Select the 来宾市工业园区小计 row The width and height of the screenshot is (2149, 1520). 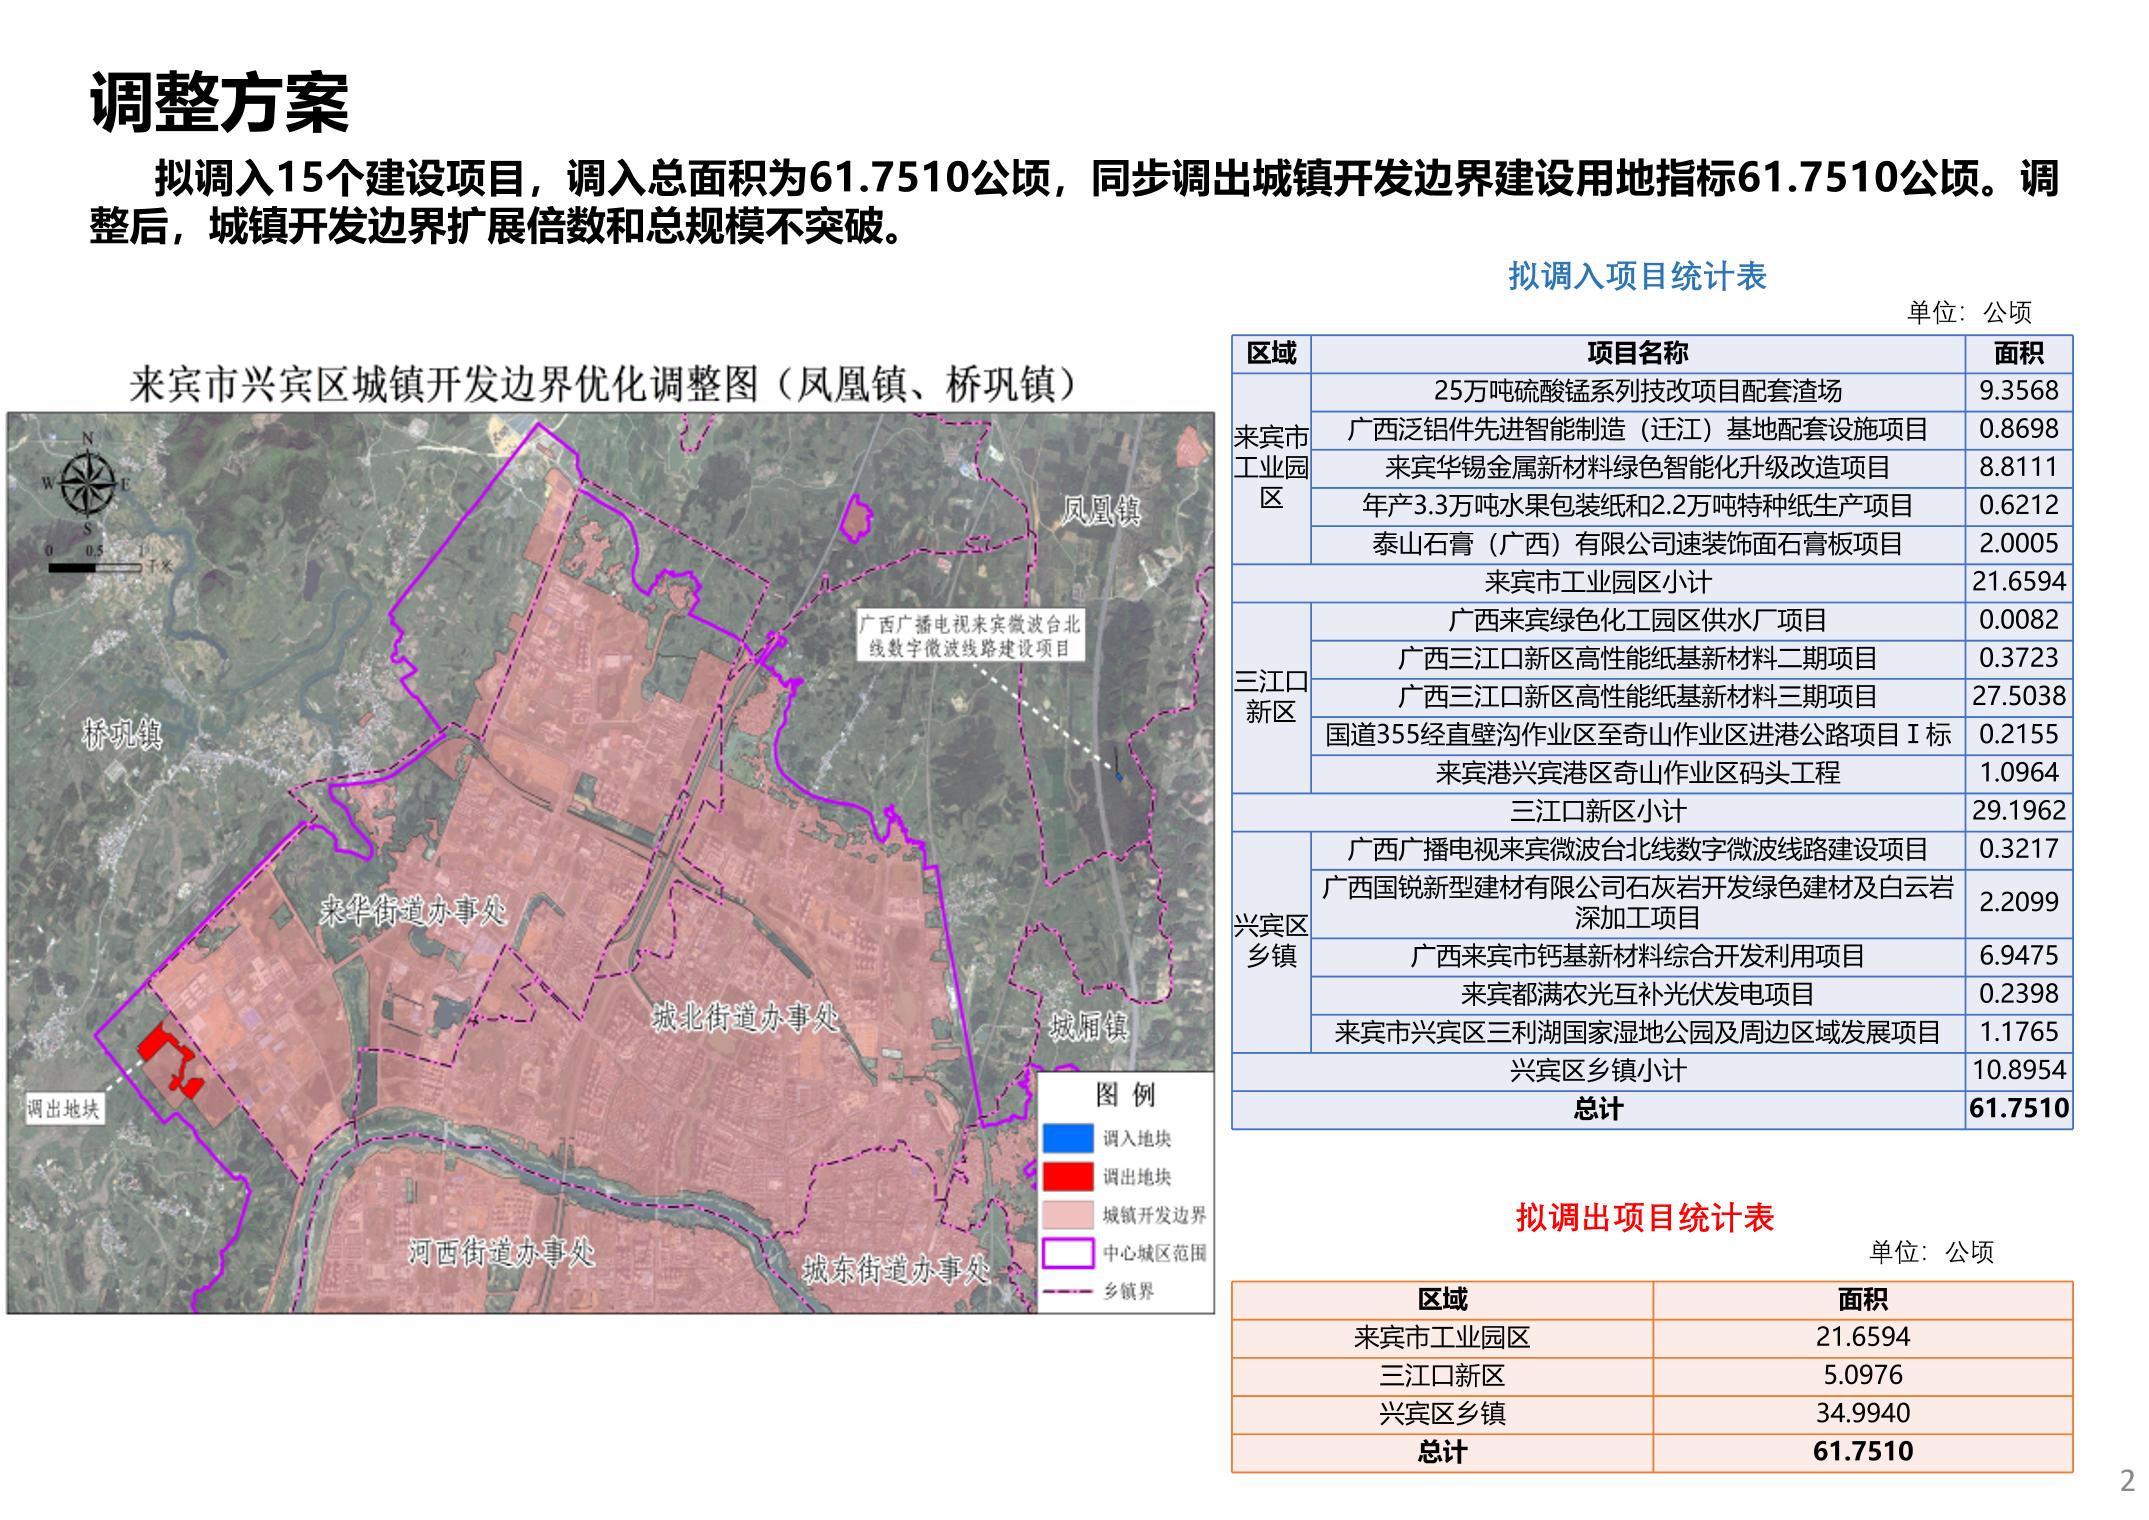pyautogui.click(x=1597, y=582)
